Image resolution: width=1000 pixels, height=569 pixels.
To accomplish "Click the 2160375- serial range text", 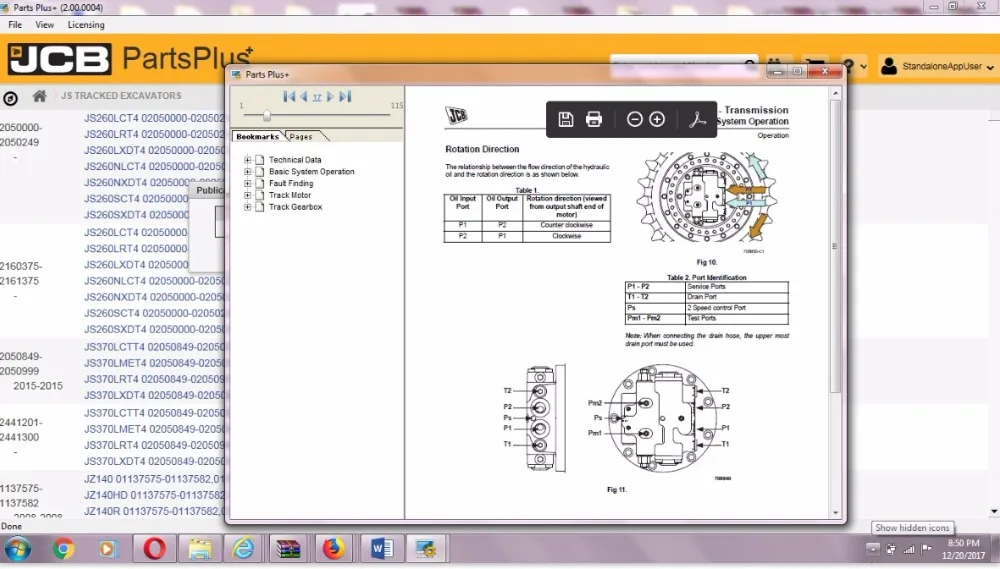I will (x=20, y=266).
